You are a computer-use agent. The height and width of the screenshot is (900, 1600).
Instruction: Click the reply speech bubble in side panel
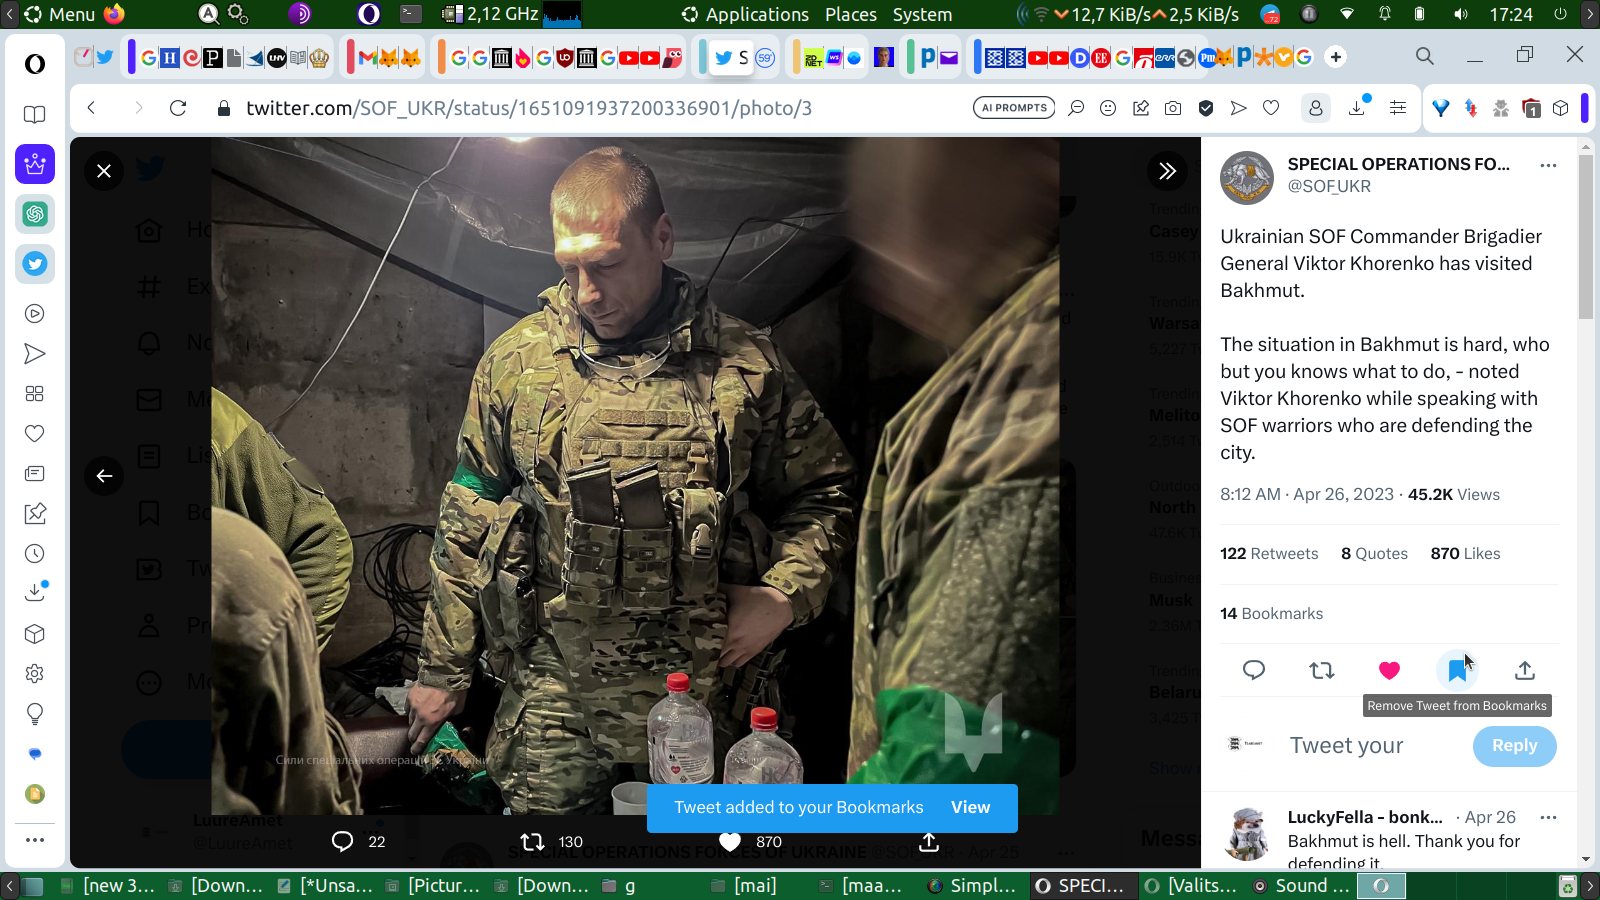coord(1254,671)
